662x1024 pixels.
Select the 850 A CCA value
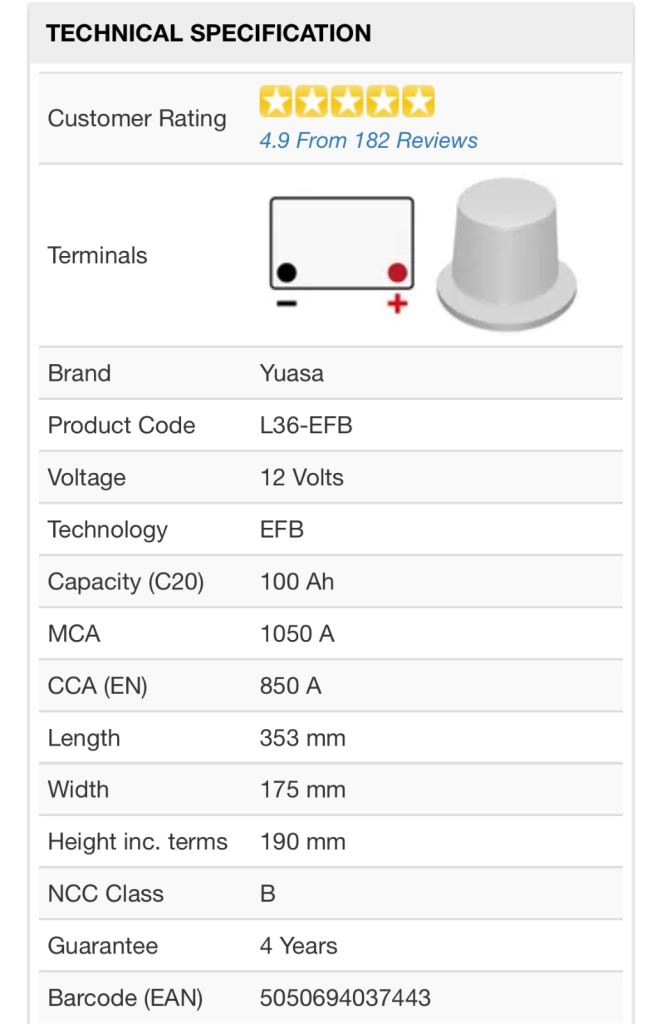tap(291, 686)
